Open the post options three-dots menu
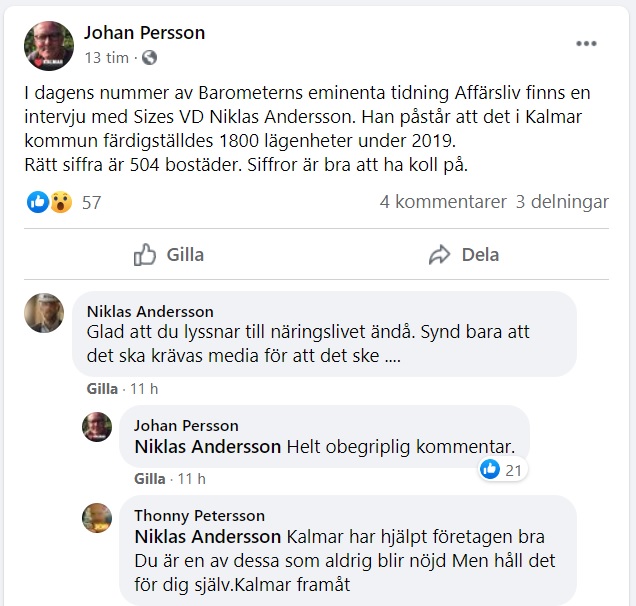636x606 pixels. coord(586,44)
